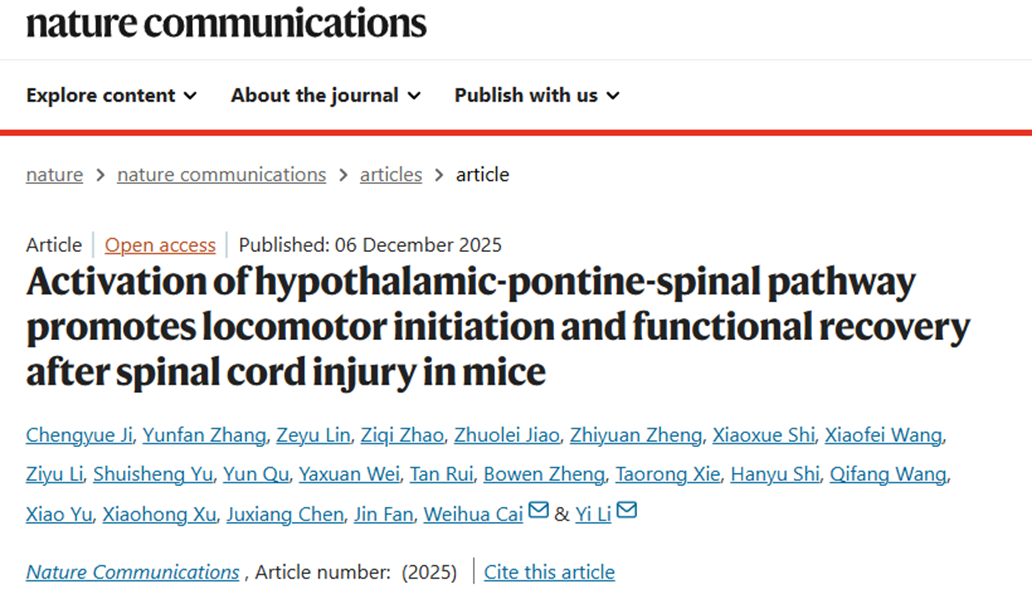
Task: Click the Open access link
Action: (160, 245)
